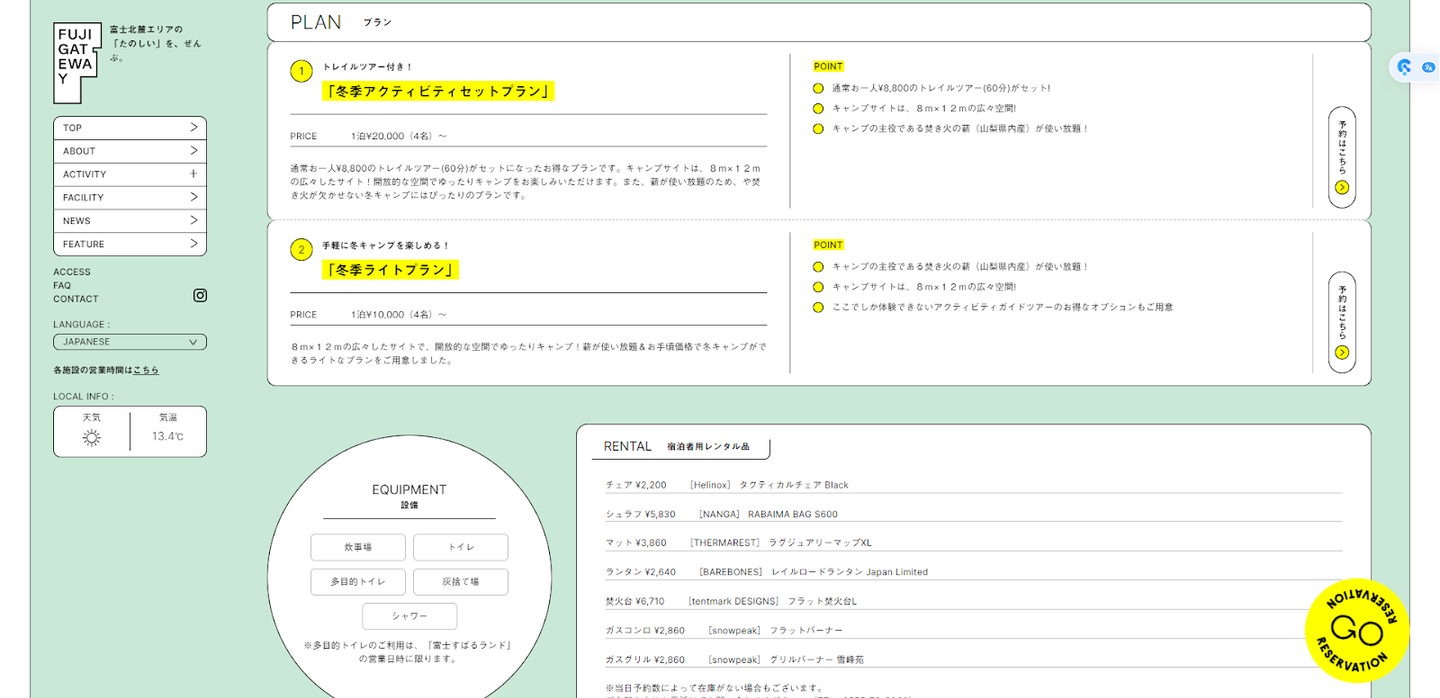
Task: Click the EQUIPMENT 設備 heading
Action: click(409, 496)
